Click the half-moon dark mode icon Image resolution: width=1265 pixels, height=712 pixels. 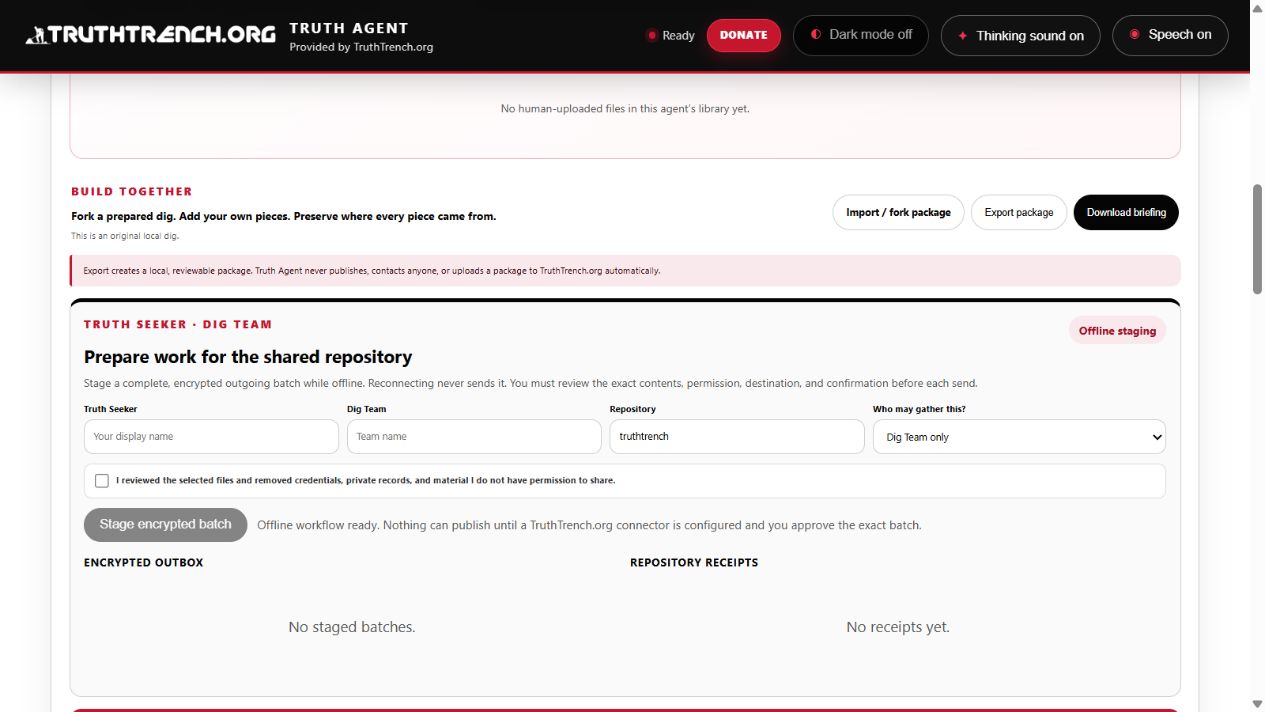tap(816, 35)
